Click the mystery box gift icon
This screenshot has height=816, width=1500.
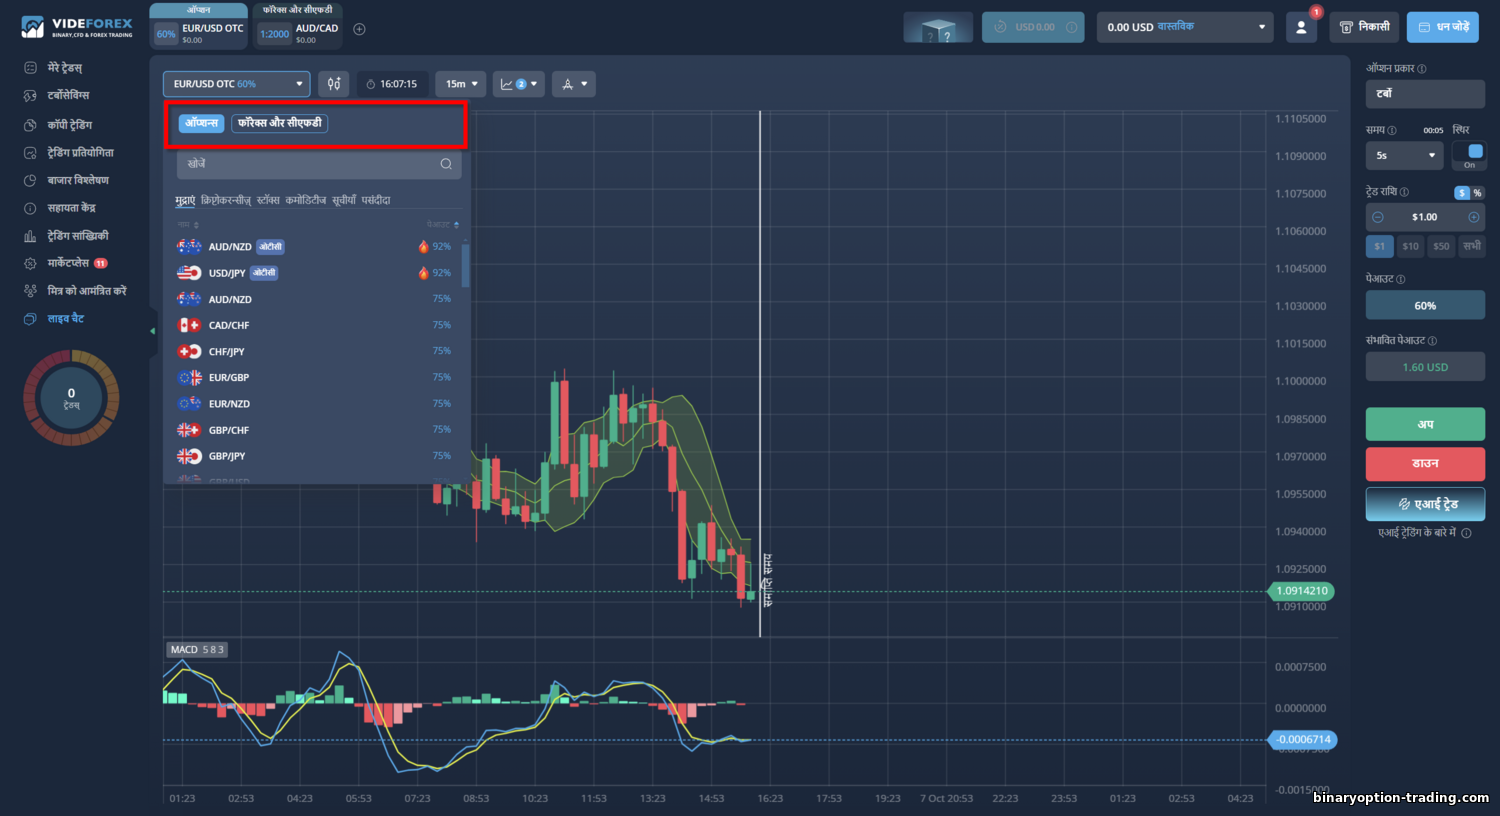(x=938, y=27)
